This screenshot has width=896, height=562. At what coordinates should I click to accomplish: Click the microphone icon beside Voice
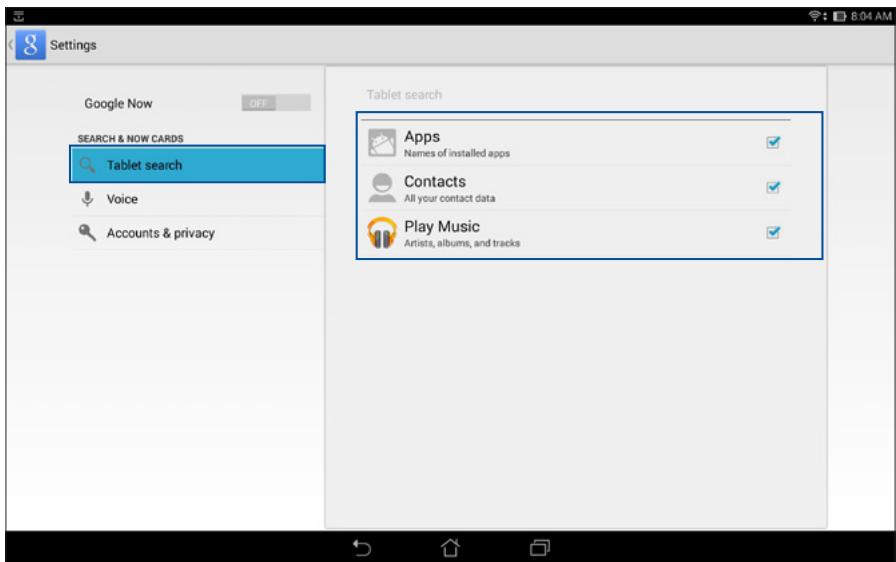click(87, 199)
